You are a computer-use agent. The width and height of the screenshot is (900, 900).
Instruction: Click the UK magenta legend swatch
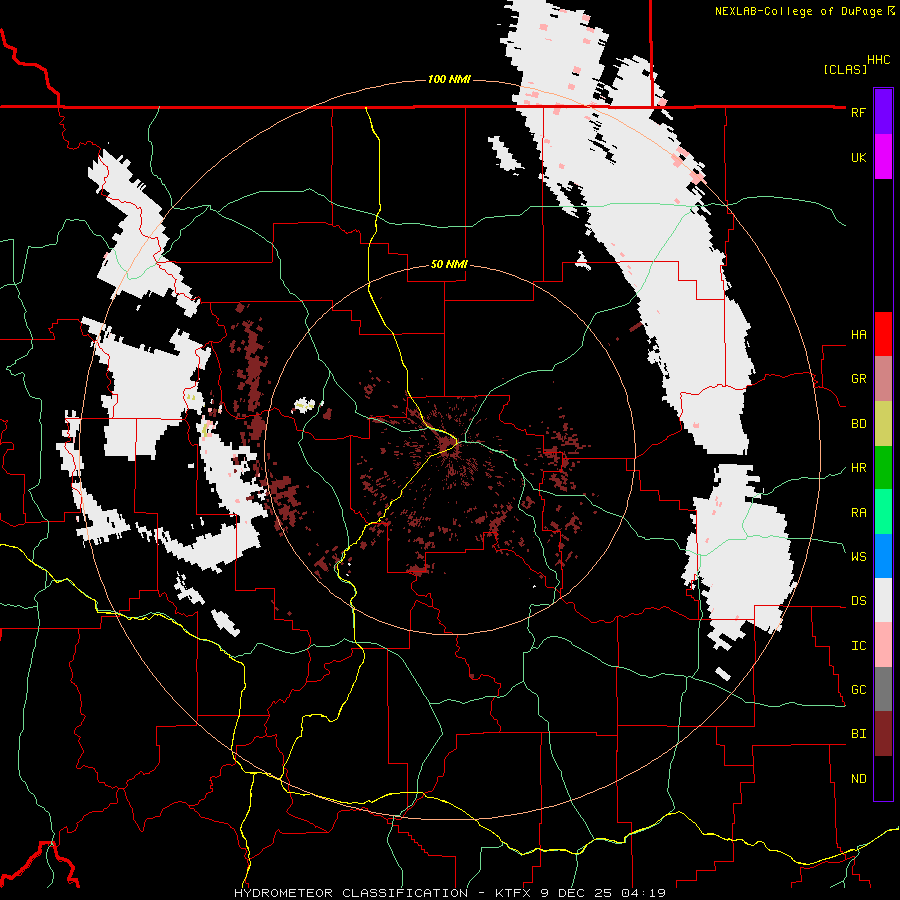click(883, 157)
